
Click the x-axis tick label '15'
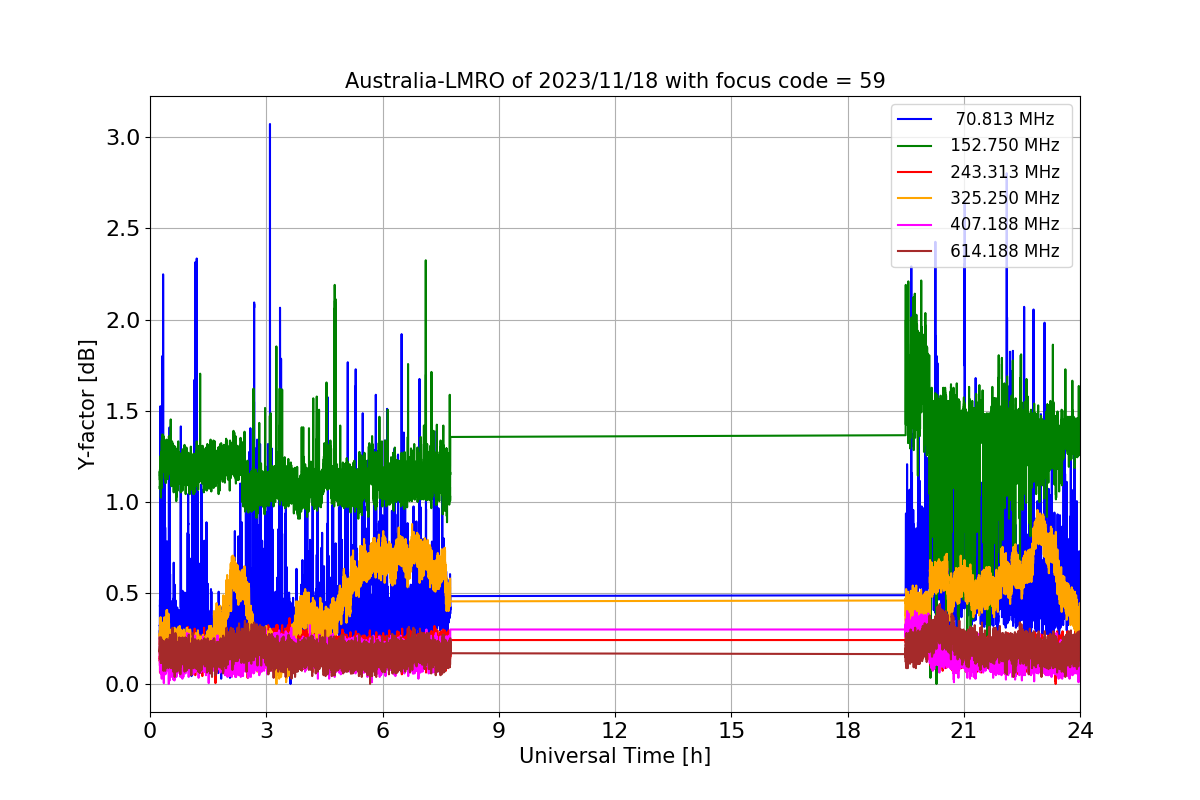[x=731, y=731]
